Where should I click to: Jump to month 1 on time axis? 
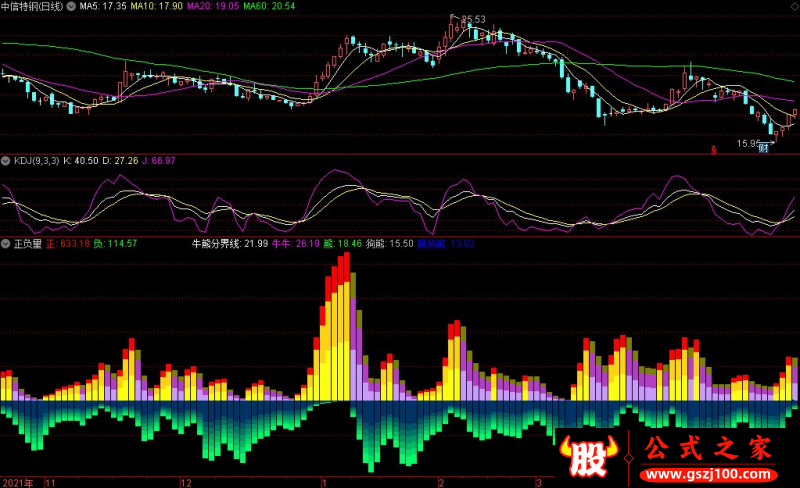coord(324,483)
